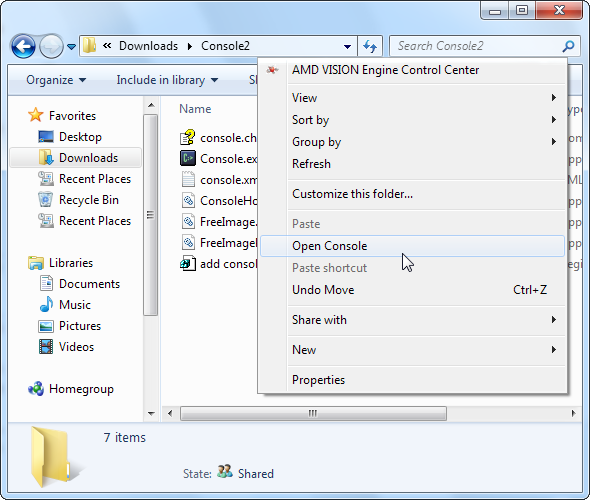
Task: Click the Libraries folder icon
Action: point(35,263)
